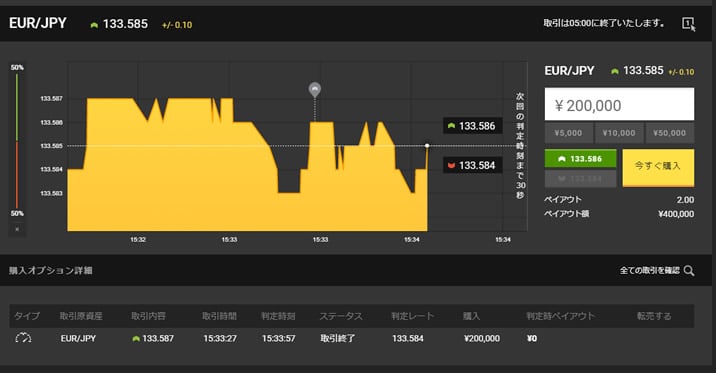Click the 取引時間 column header
This screenshot has width=716, height=373.
220,316
